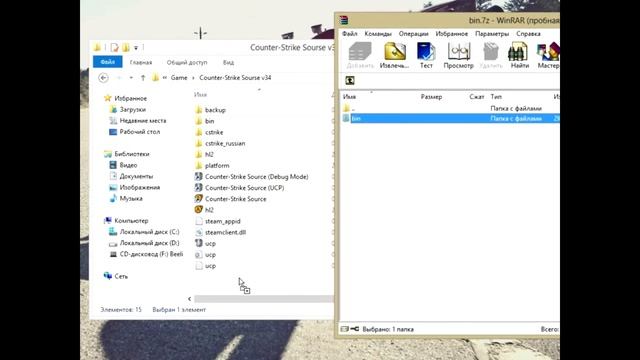This screenshot has height=360, width=640.
Task: Open CD-дисковод (F:) drive
Action: click(146, 254)
